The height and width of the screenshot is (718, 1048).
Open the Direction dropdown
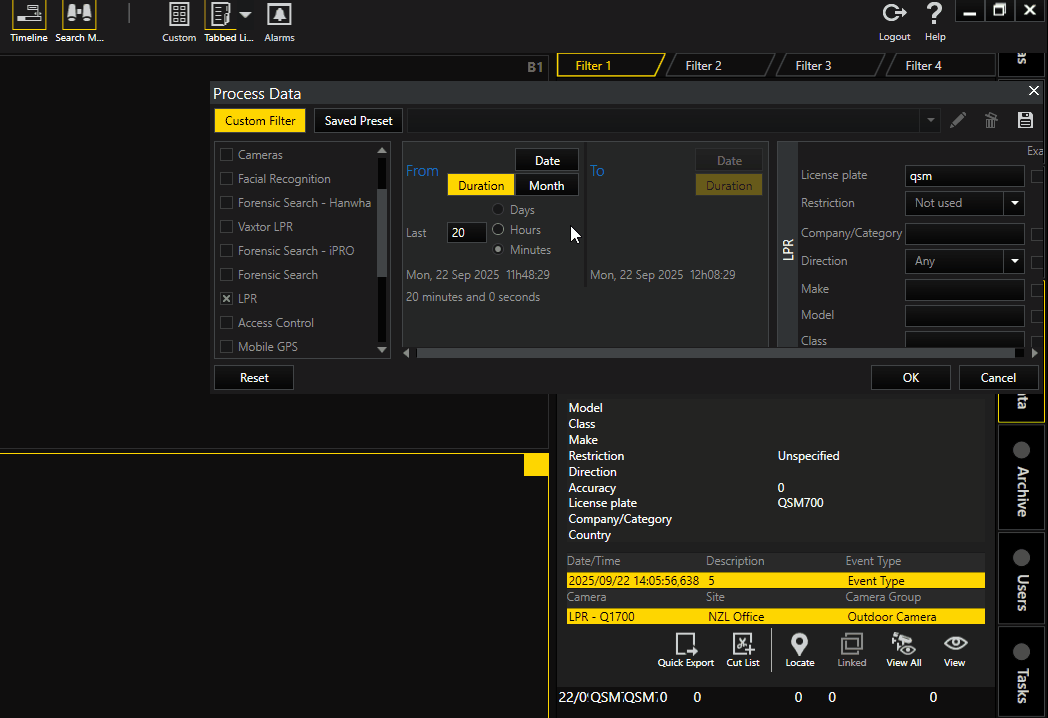point(1015,261)
